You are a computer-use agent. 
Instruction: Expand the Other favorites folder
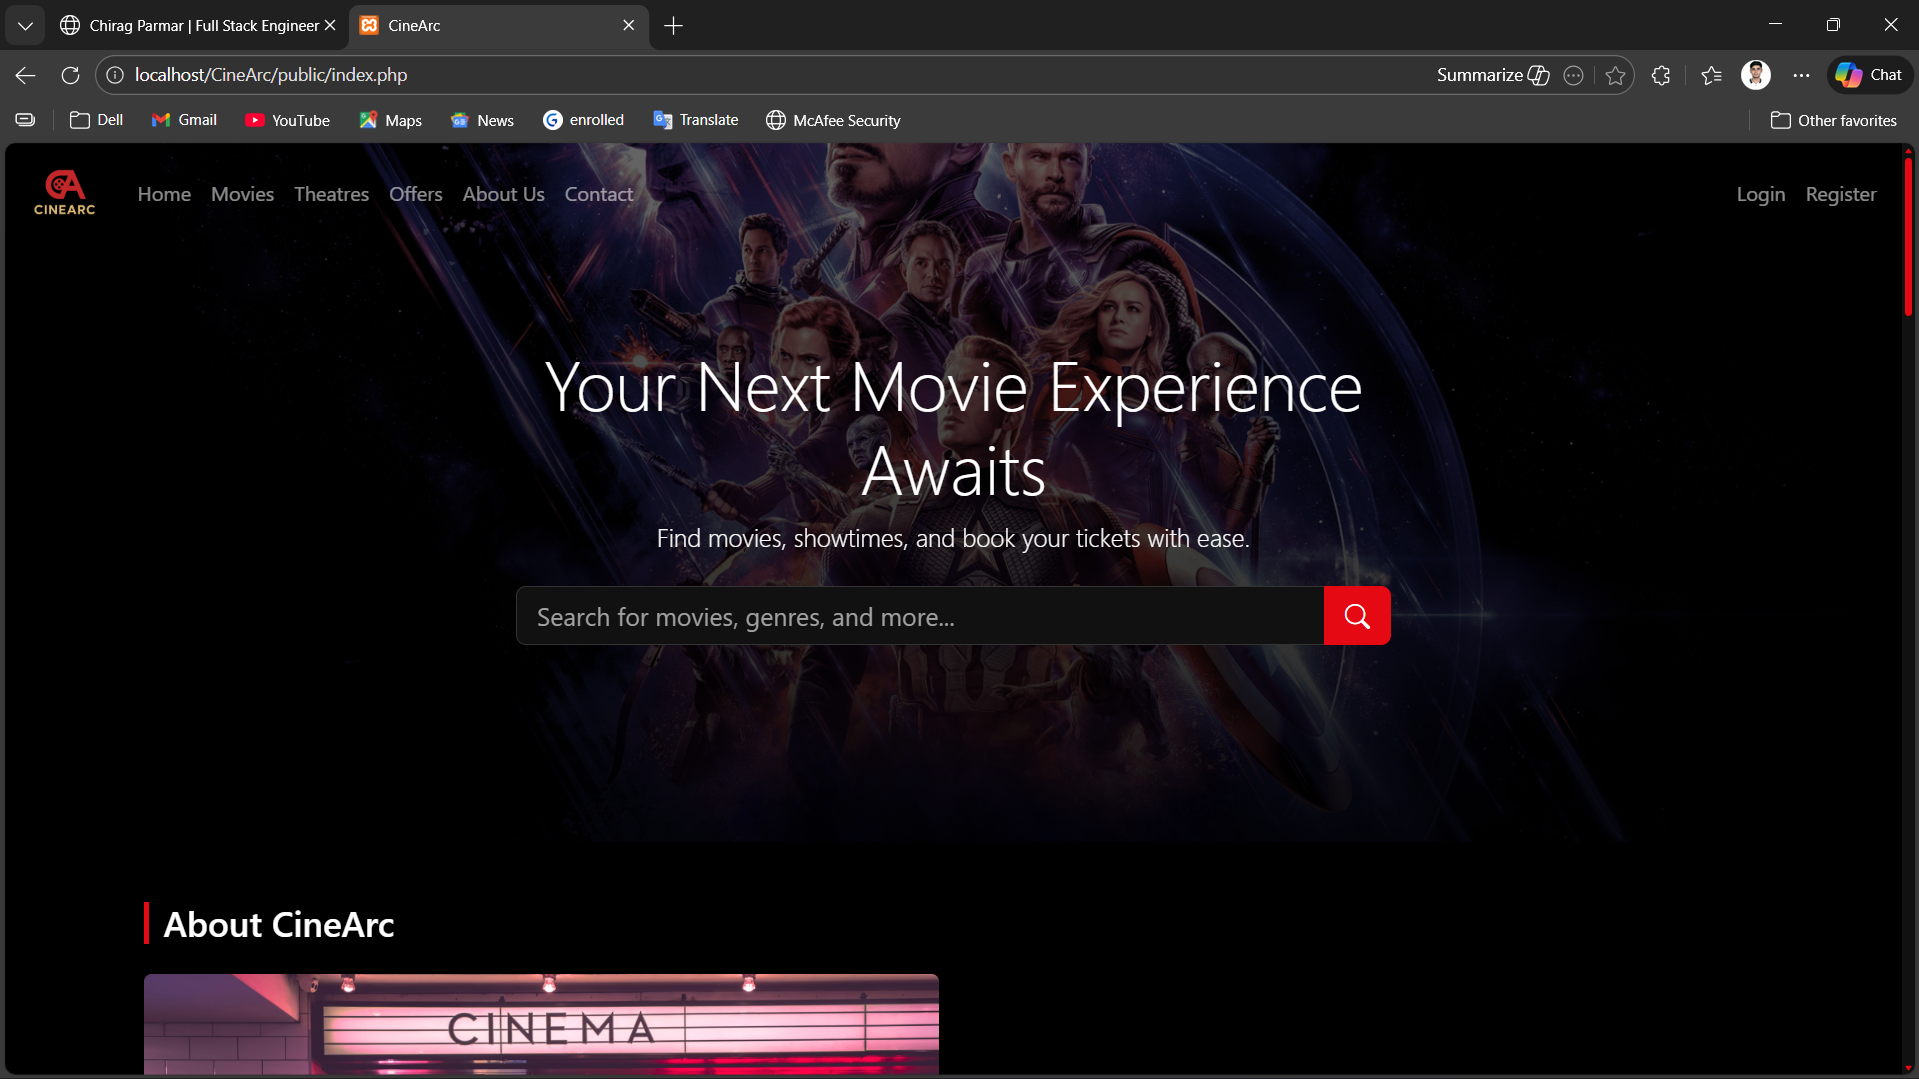click(1833, 119)
